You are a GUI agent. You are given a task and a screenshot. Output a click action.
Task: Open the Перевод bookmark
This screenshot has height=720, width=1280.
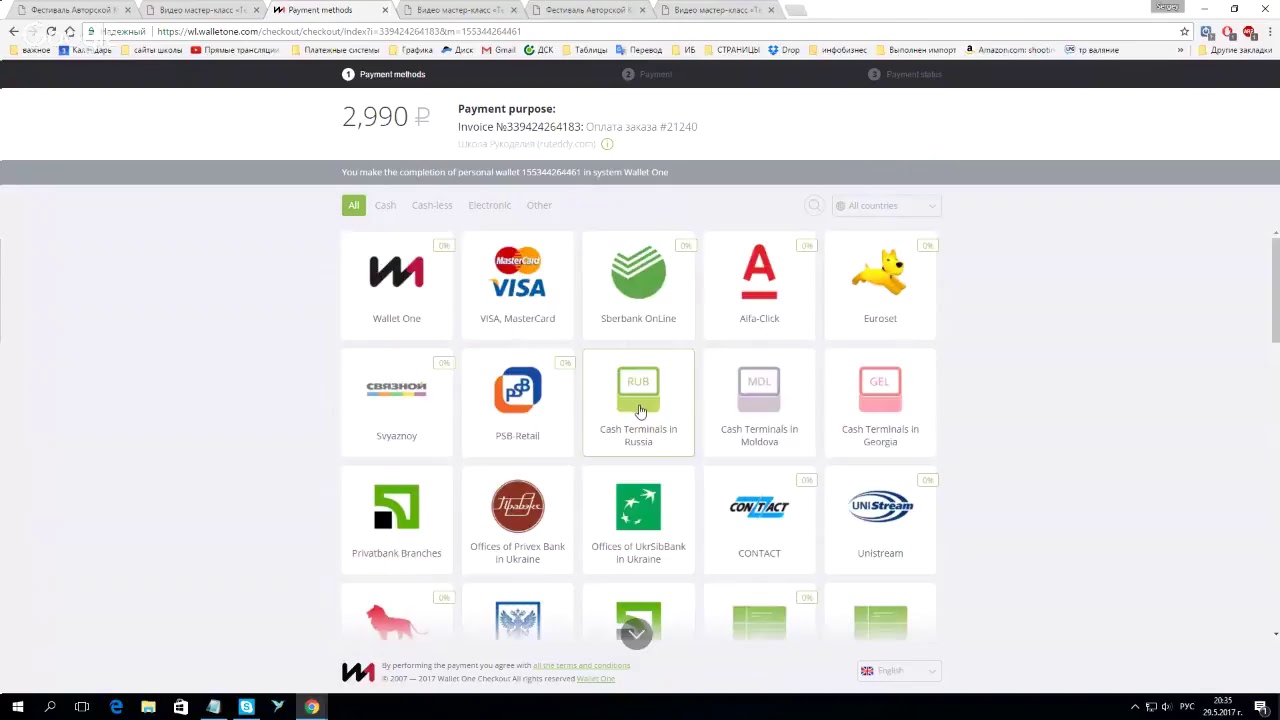pyautogui.click(x=639, y=50)
